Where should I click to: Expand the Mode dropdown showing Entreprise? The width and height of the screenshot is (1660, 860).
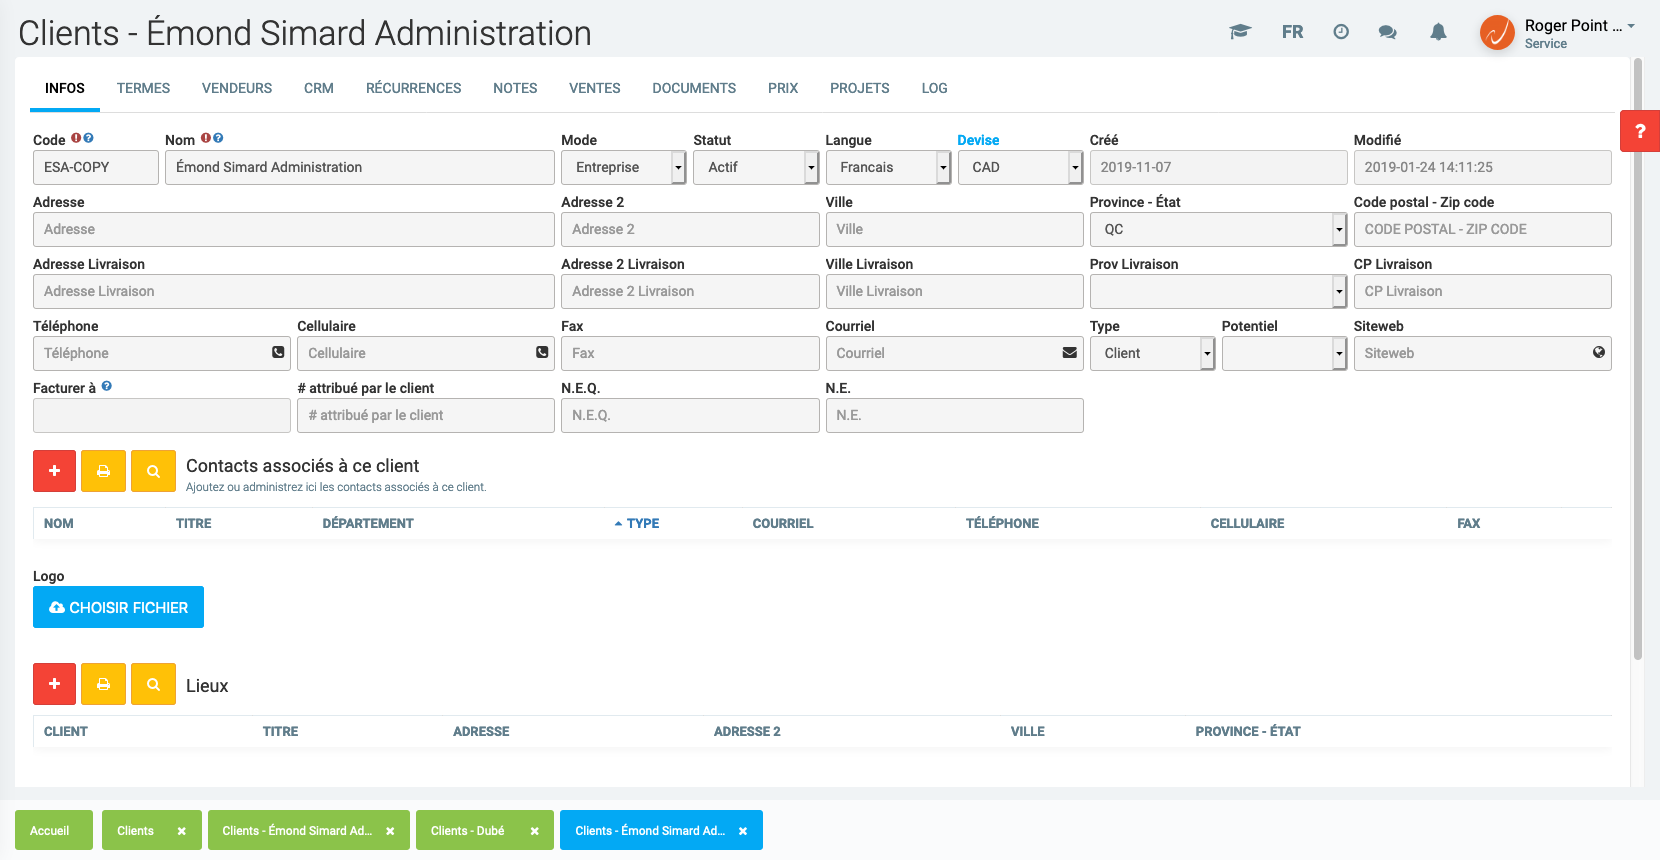623,168
